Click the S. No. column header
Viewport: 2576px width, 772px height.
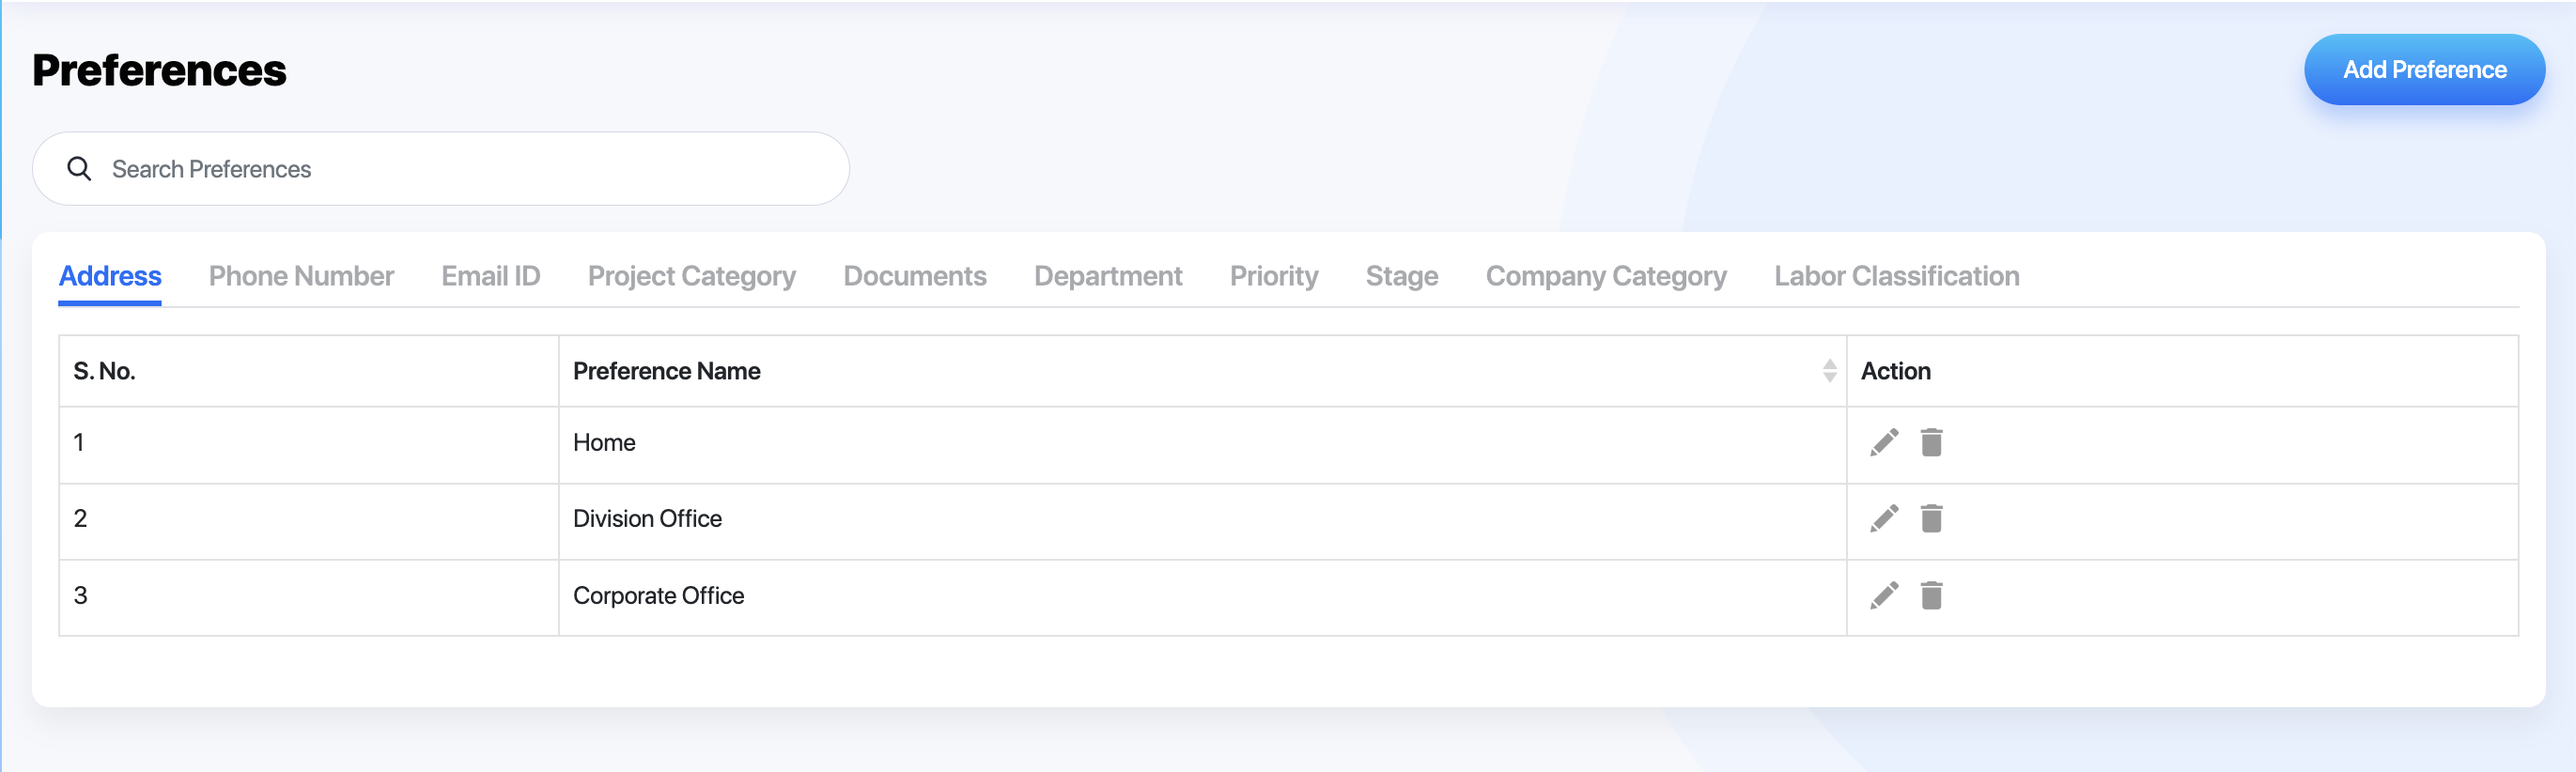click(308, 371)
